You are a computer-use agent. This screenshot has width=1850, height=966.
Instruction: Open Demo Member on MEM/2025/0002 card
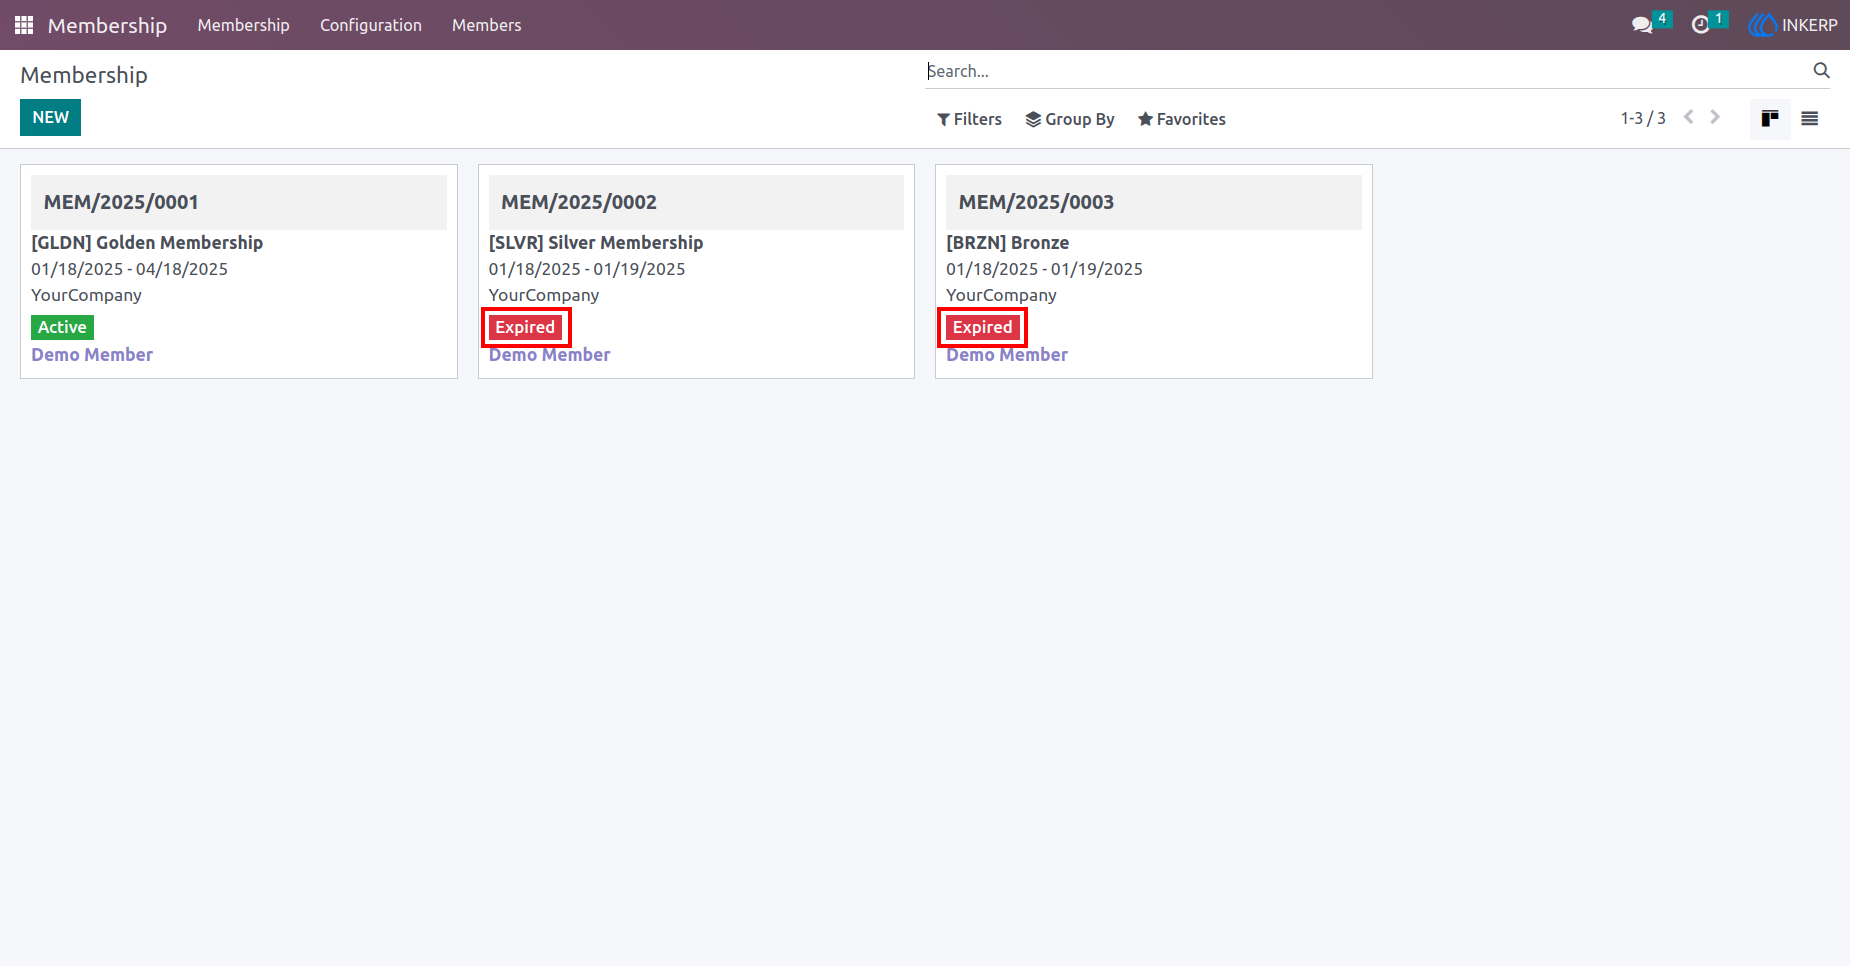[x=549, y=355]
